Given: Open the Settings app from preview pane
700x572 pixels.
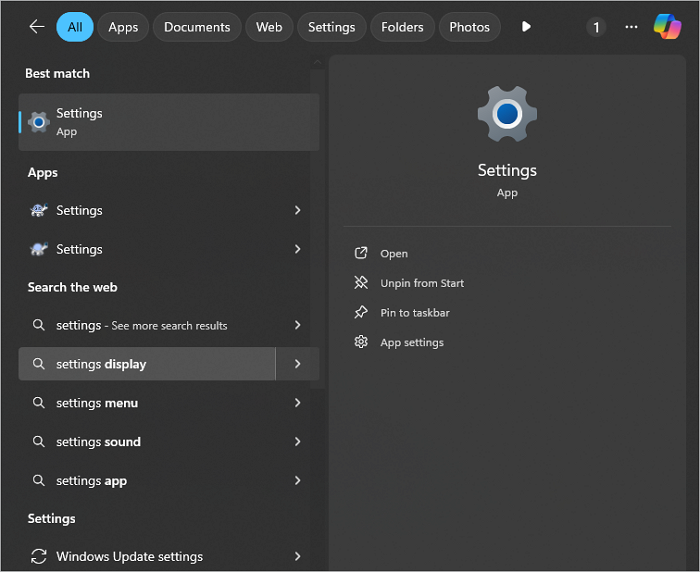Looking at the screenshot, I should click(x=393, y=254).
